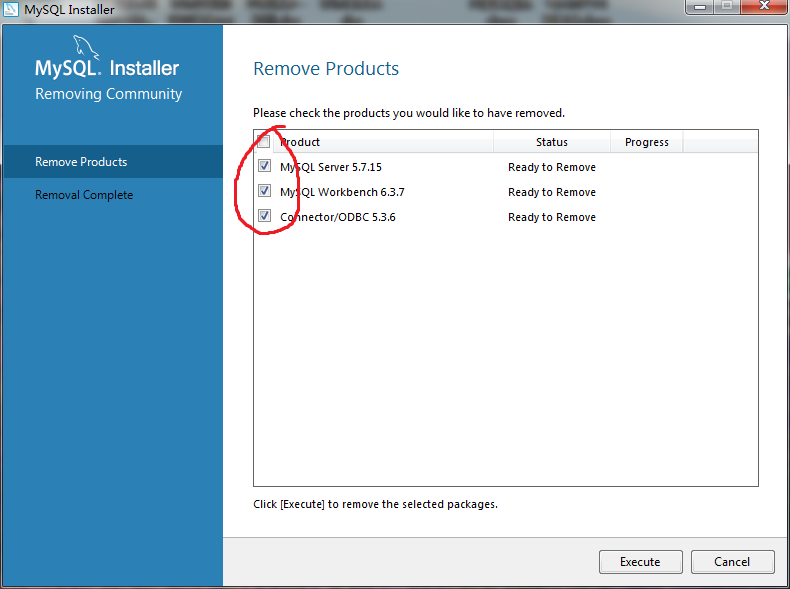This screenshot has height=589, width=790.
Task: Select the Remove Products step in sidebar
Action: coord(113,162)
